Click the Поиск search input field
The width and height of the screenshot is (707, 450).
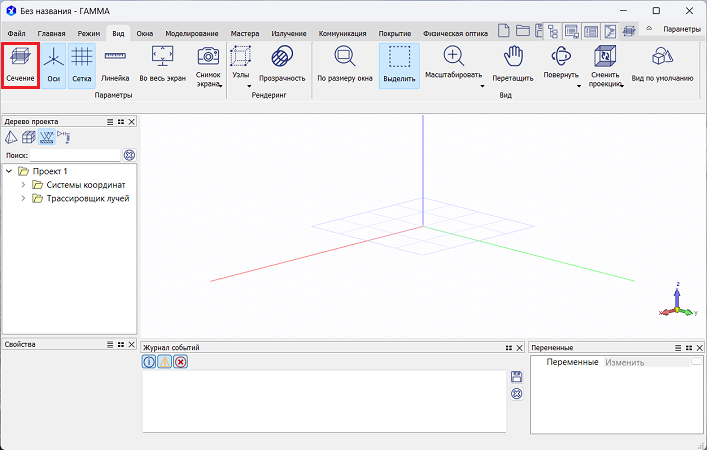tap(74, 155)
